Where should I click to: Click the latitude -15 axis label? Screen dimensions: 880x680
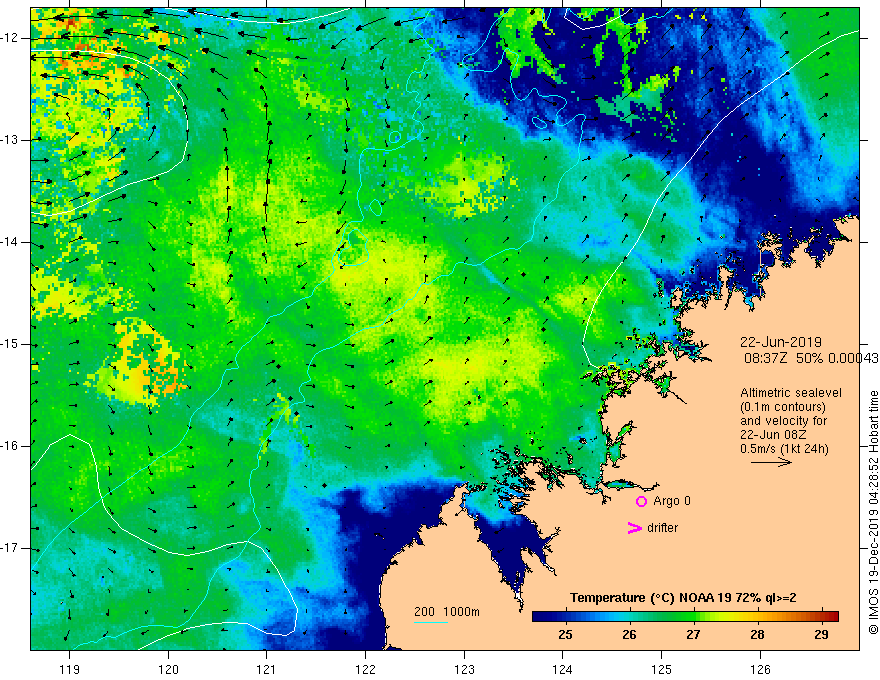pos(10,344)
